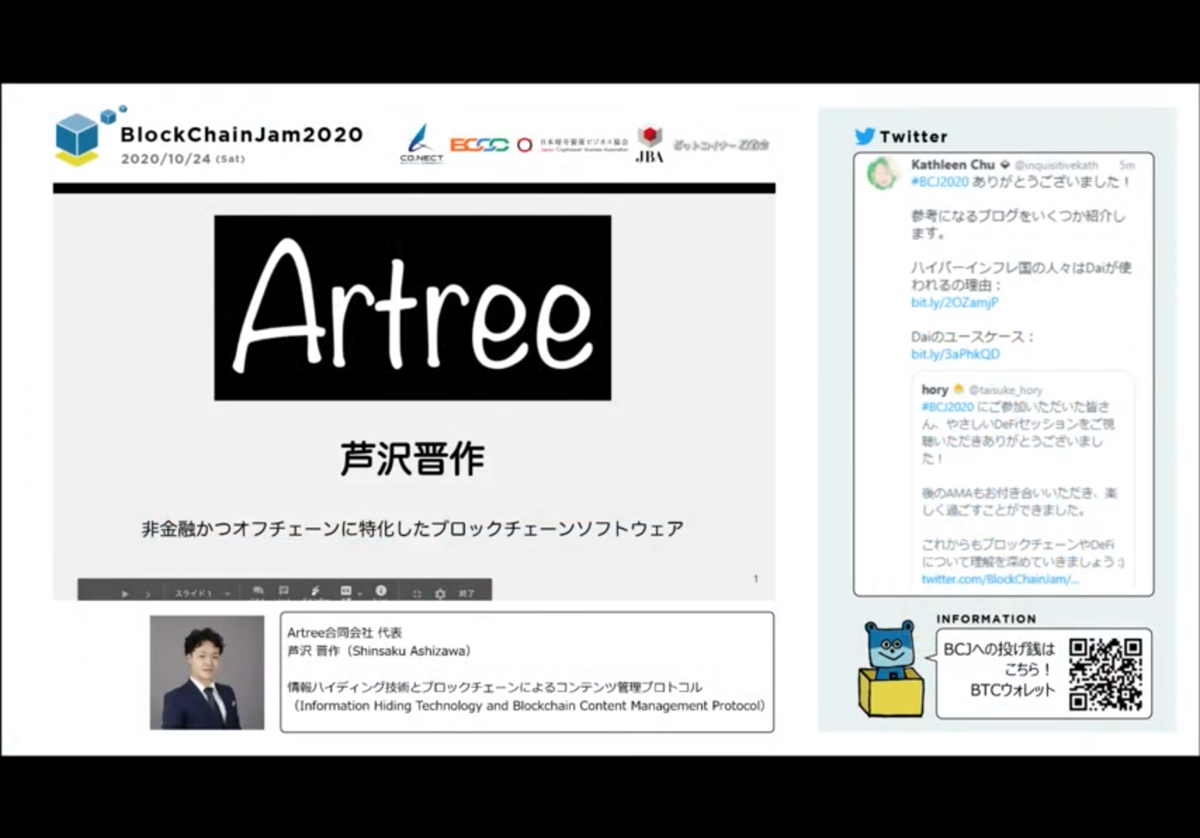
Task: Open the info tips icon in toolbar
Action: click(381, 591)
